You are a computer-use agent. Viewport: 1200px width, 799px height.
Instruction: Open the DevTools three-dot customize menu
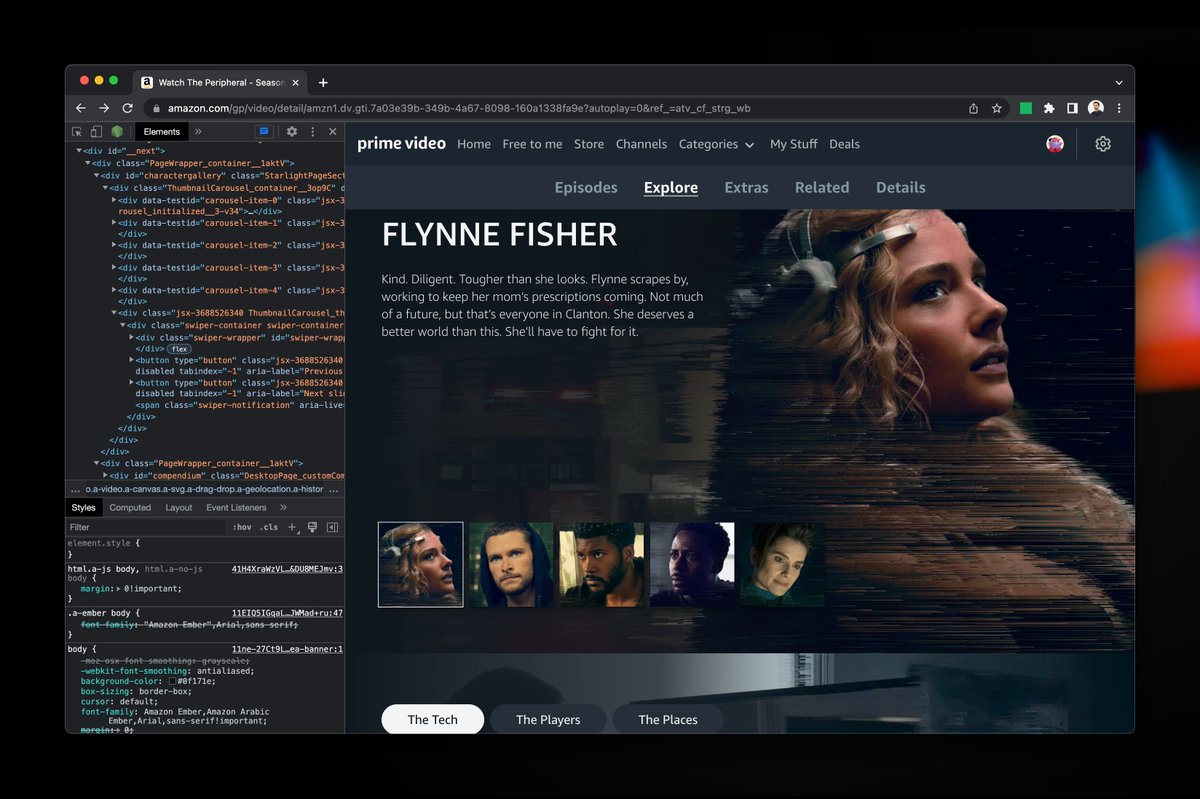tap(312, 131)
